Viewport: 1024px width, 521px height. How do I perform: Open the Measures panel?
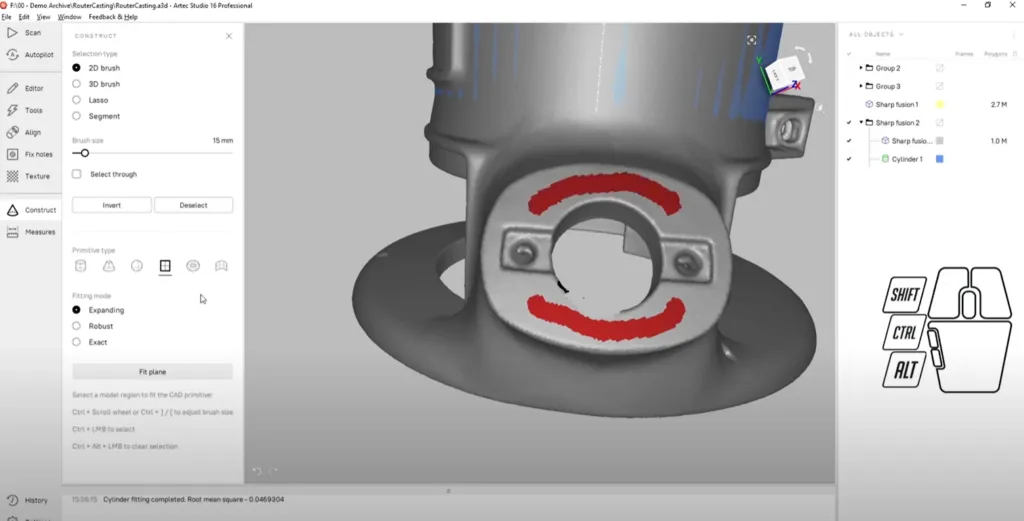(x=31, y=232)
